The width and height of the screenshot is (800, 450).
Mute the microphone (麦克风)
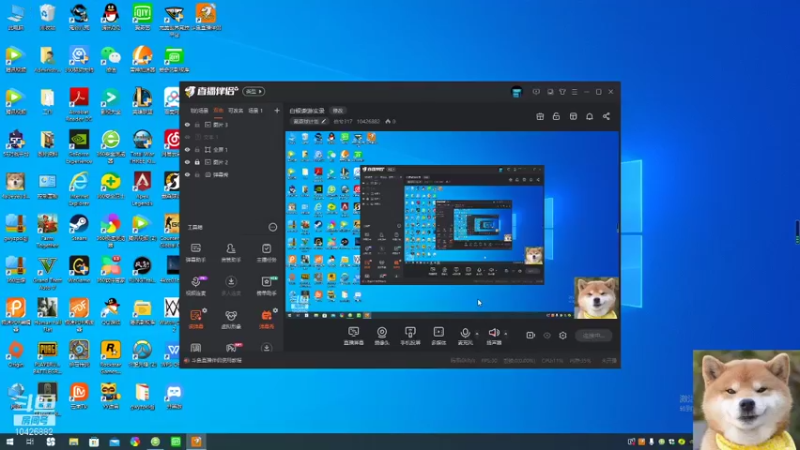click(465, 336)
